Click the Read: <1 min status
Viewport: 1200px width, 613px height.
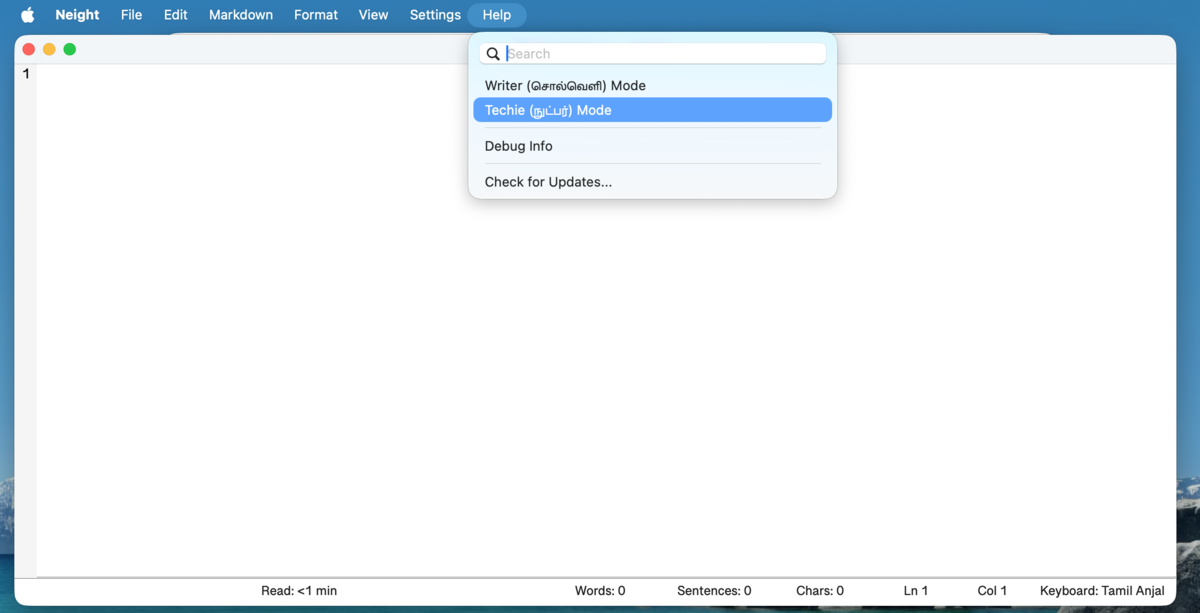coord(299,591)
